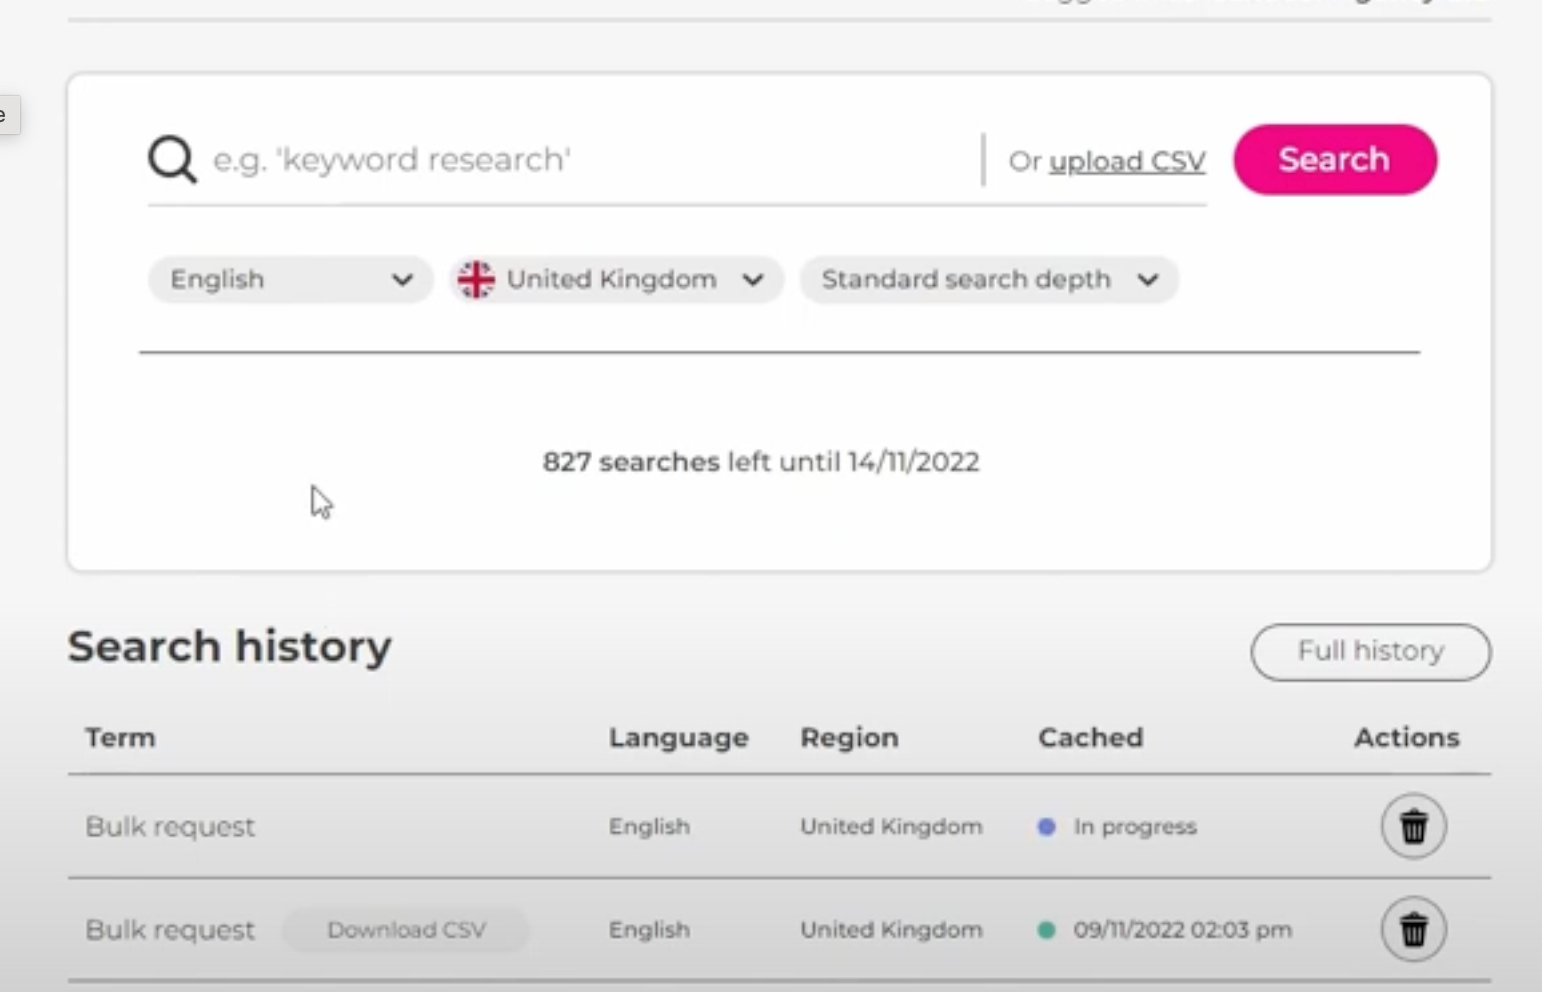Click trash icon for 09/11/2022 bulk request
Viewport: 1542px width, 992px height.
(1413, 930)
